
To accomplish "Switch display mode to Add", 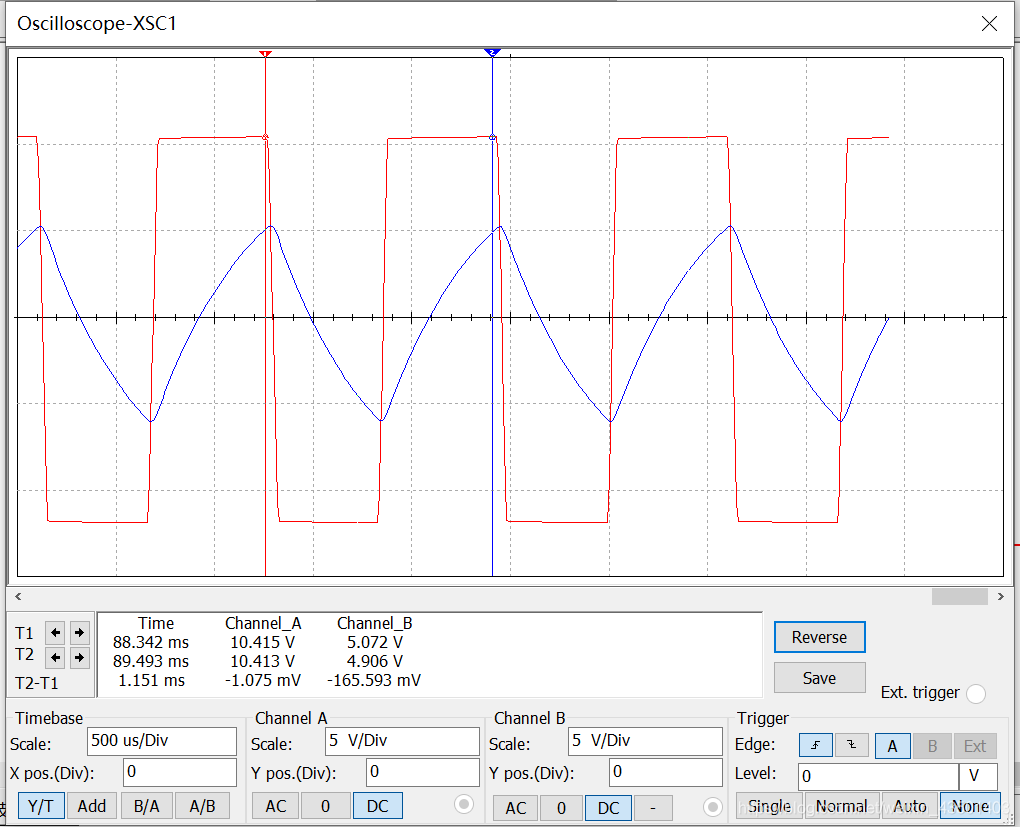I will tap(92, 806).
